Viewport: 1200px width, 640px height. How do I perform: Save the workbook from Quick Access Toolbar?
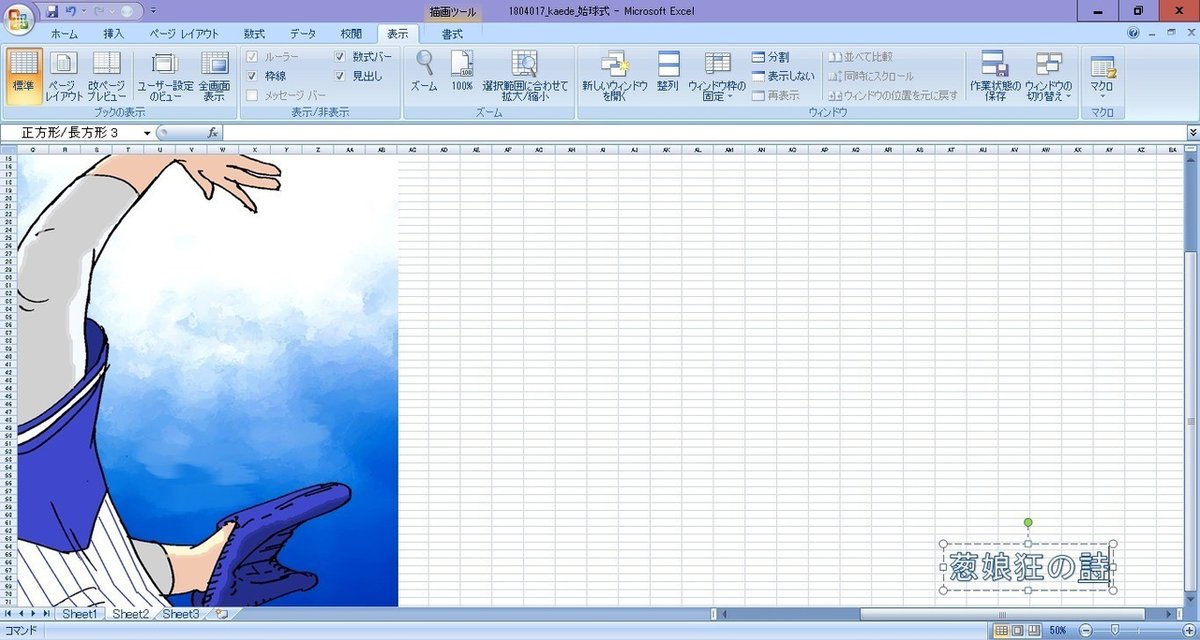[52, 11]
